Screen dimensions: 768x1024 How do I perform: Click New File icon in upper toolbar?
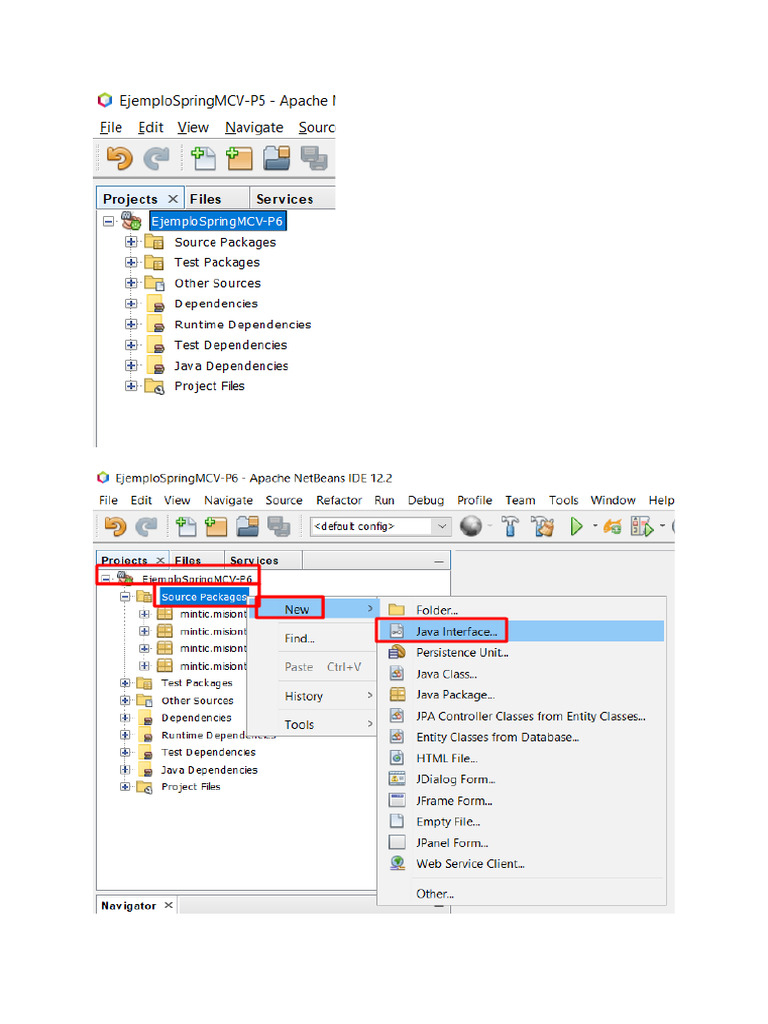pyautogui.click(x=203, y=158)
